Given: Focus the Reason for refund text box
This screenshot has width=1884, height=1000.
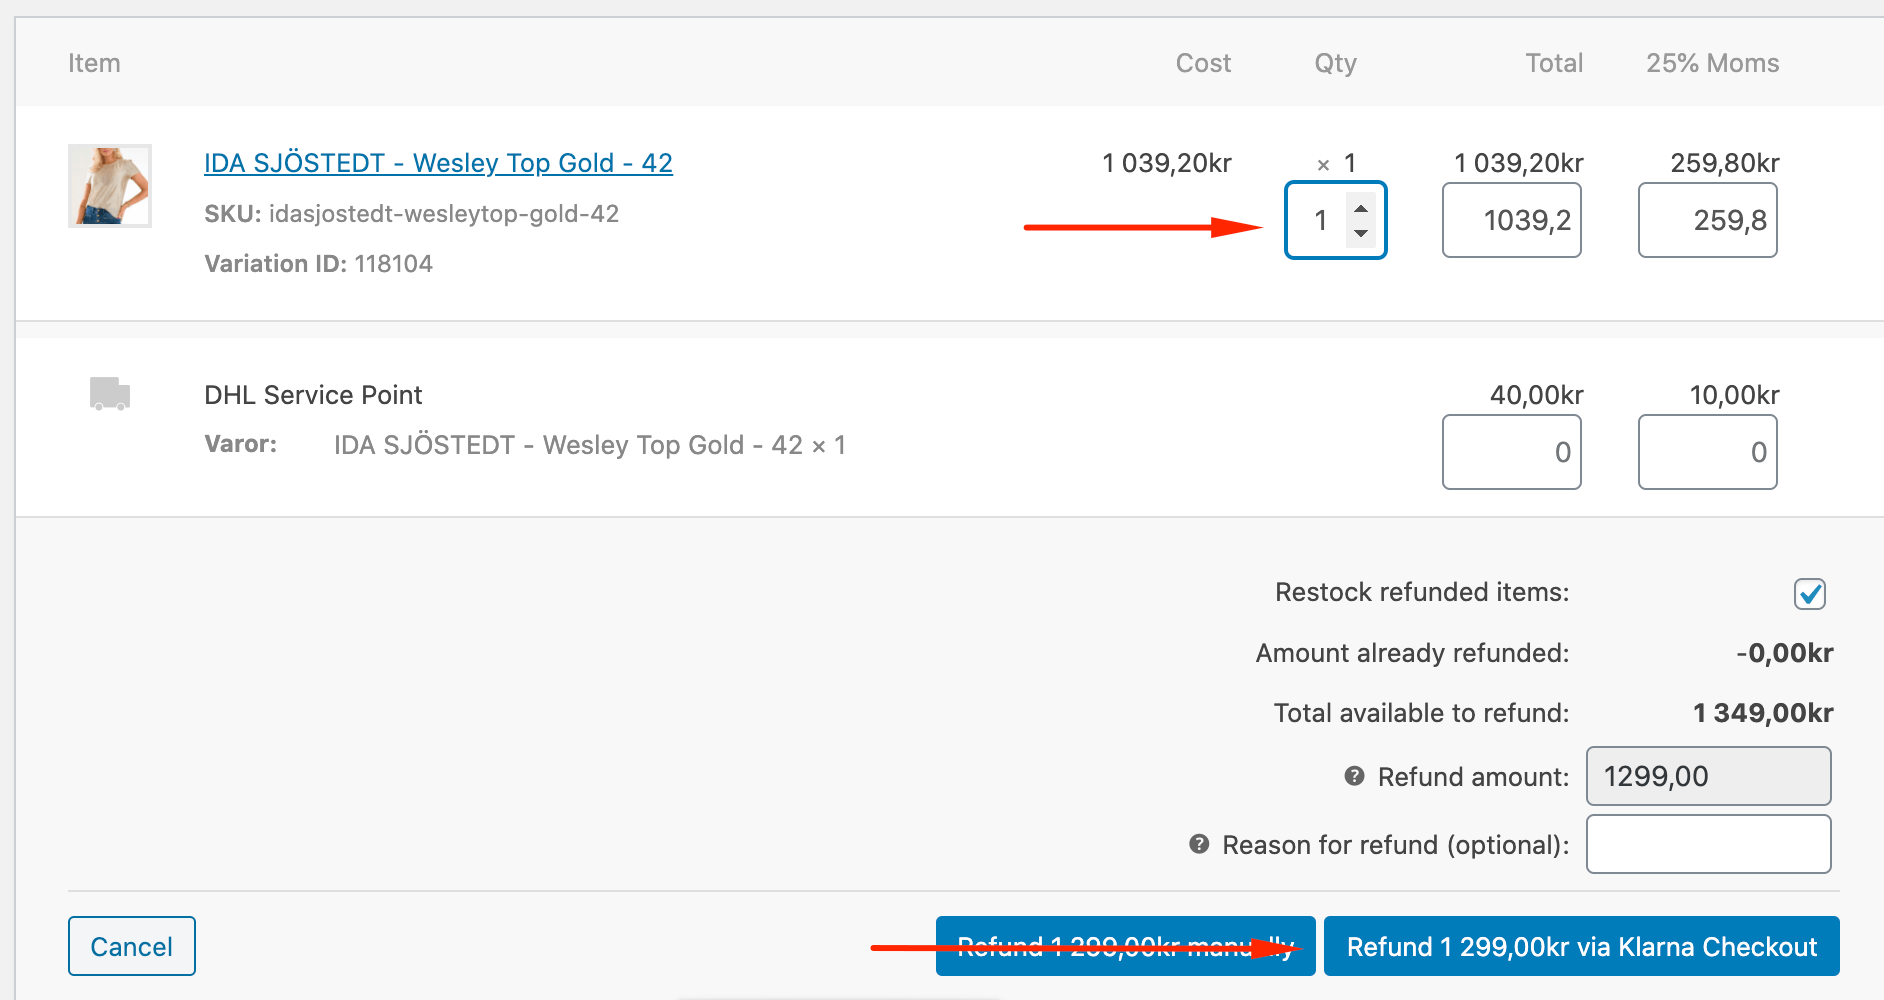Looking at the screenshot, I should point(1708,844).
